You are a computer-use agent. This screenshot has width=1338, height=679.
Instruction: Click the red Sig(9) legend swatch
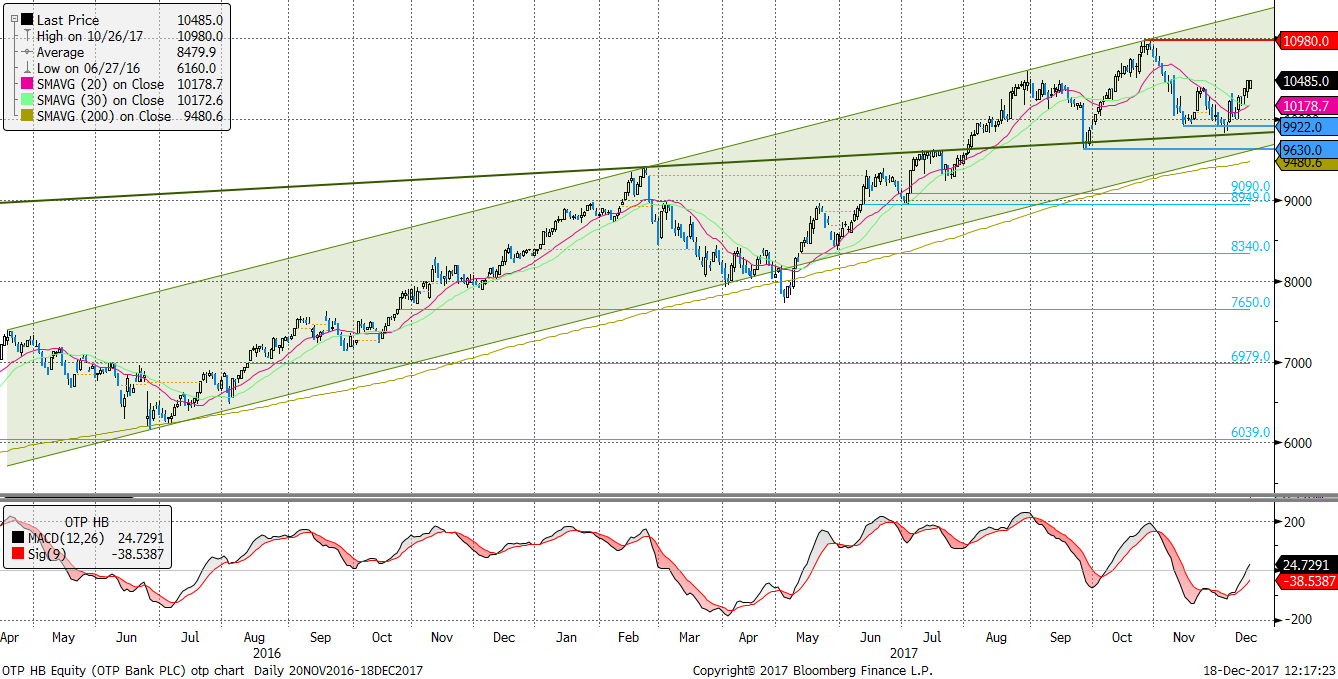16,553
